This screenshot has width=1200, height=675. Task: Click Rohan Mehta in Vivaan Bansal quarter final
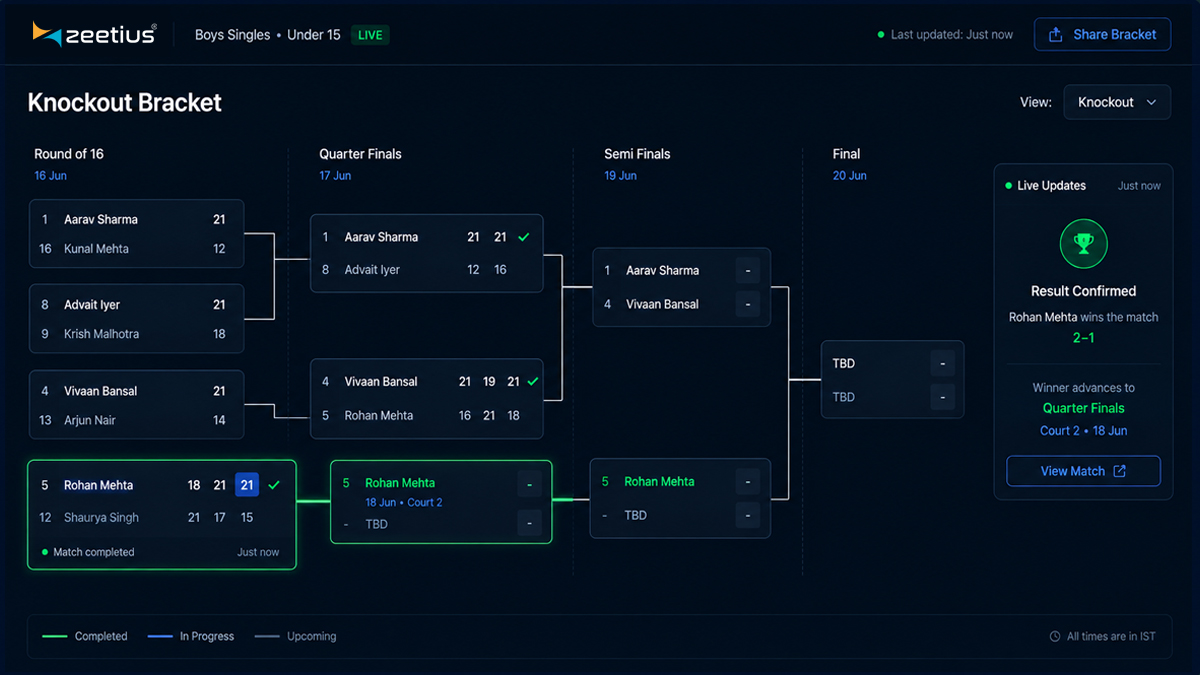[379, 415]
